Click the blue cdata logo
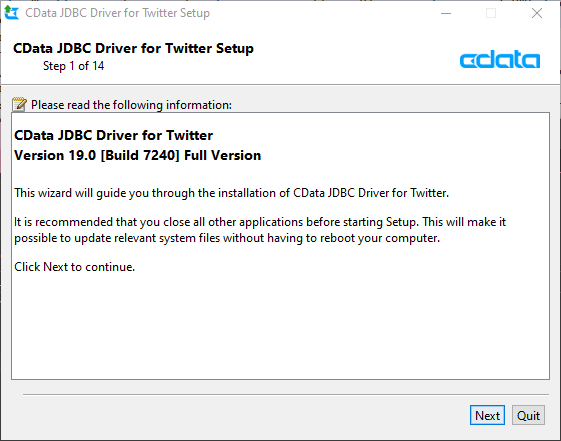 pyautogui.click(x=500, y=59)
